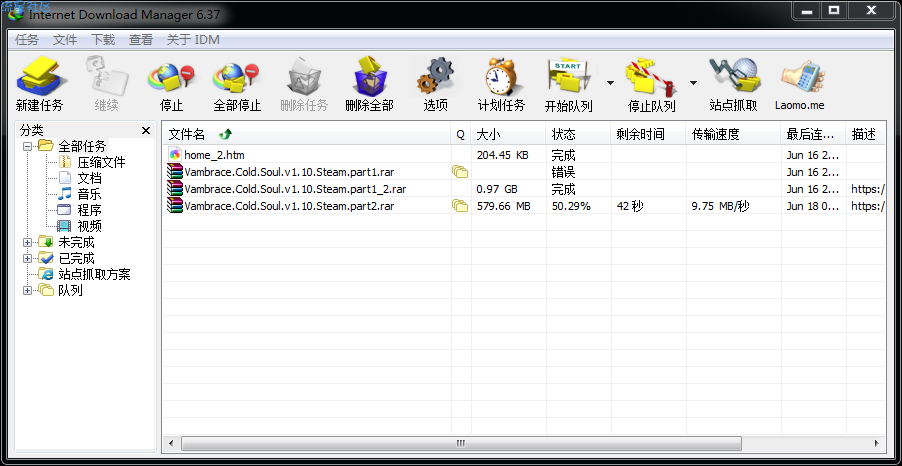Click the 停止 toolbar icon

[171, 77]
